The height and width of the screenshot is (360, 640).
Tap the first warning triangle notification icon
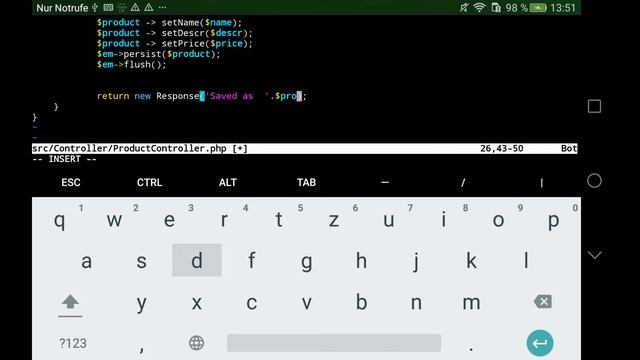[135, 7]
